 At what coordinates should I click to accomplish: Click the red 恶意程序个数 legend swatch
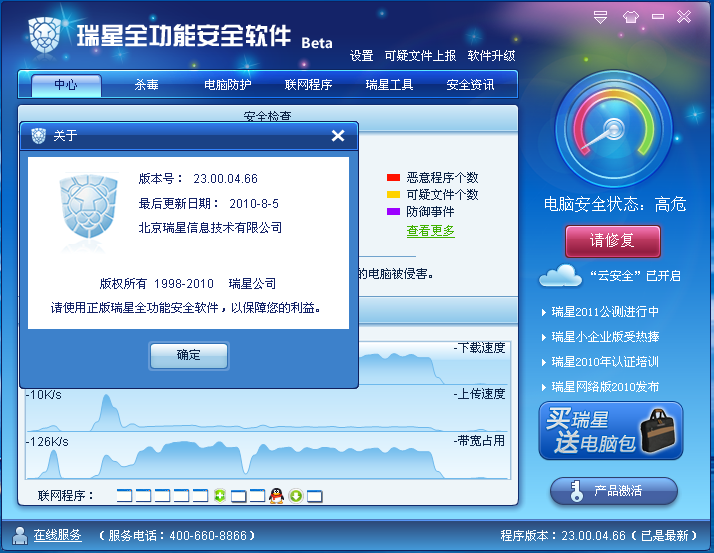(x=393, y=177)
